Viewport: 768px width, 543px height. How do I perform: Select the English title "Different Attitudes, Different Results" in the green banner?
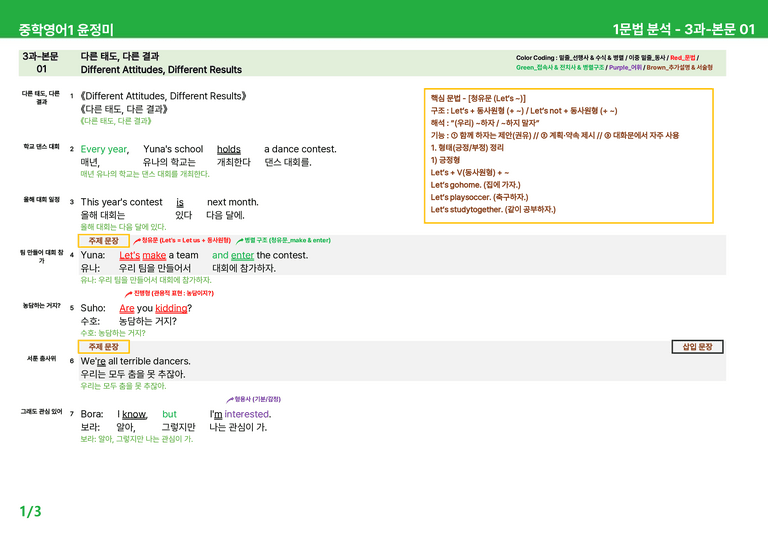click(x=161, y=70)
